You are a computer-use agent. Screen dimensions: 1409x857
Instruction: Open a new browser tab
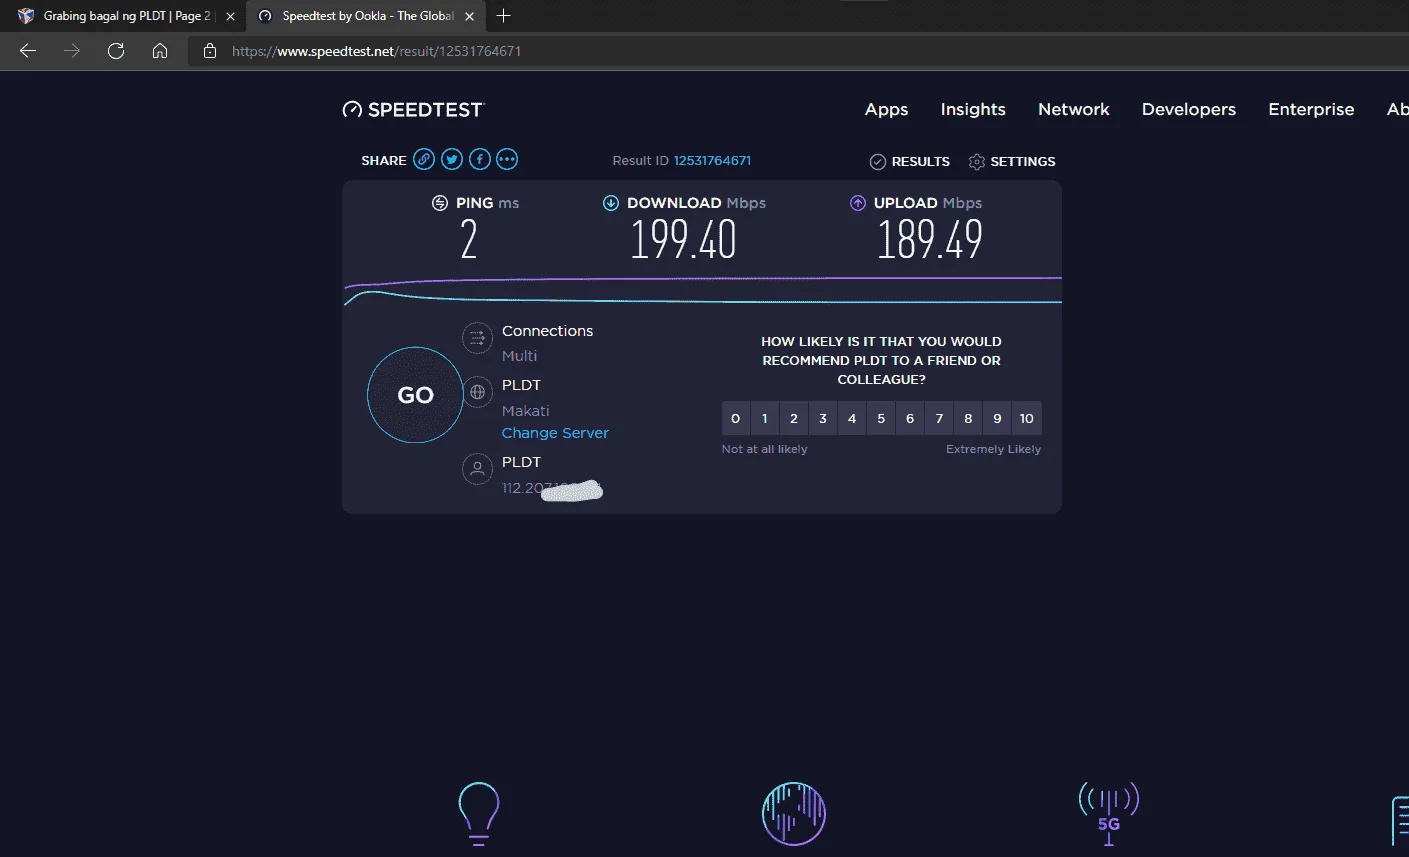pyautogui.click(x=503, y=16)
